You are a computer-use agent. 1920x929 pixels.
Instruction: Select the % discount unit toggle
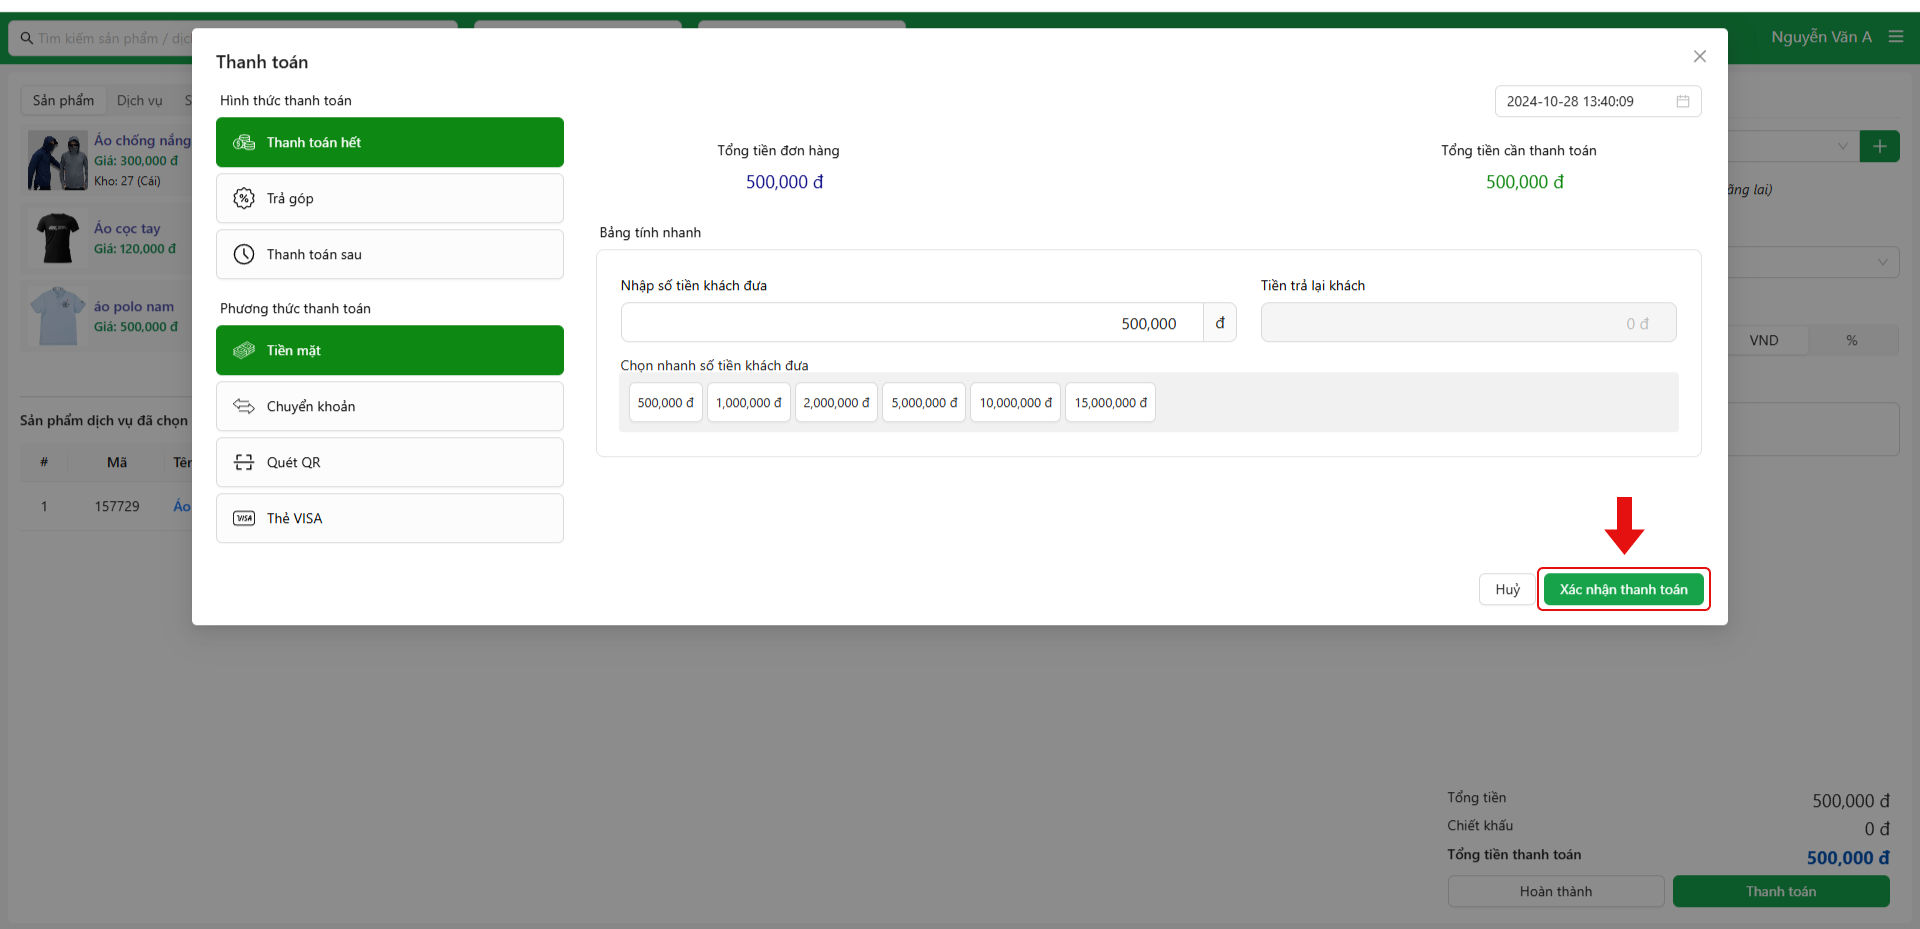[x=1852, y=341]
